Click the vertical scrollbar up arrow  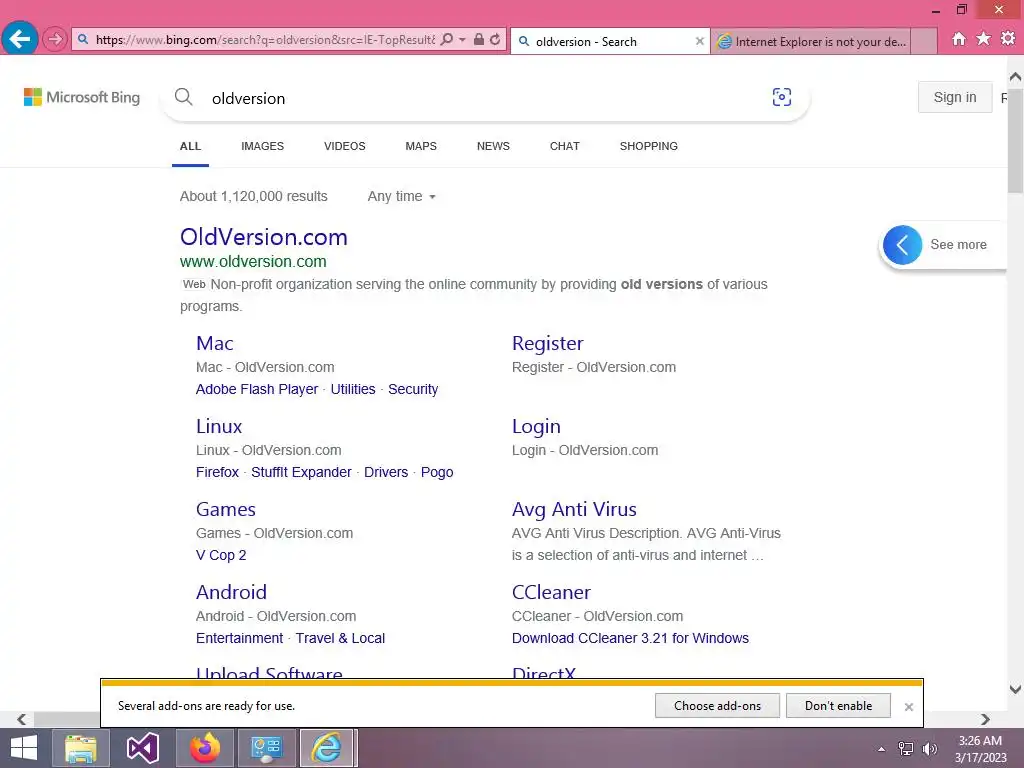[1016, 77]
